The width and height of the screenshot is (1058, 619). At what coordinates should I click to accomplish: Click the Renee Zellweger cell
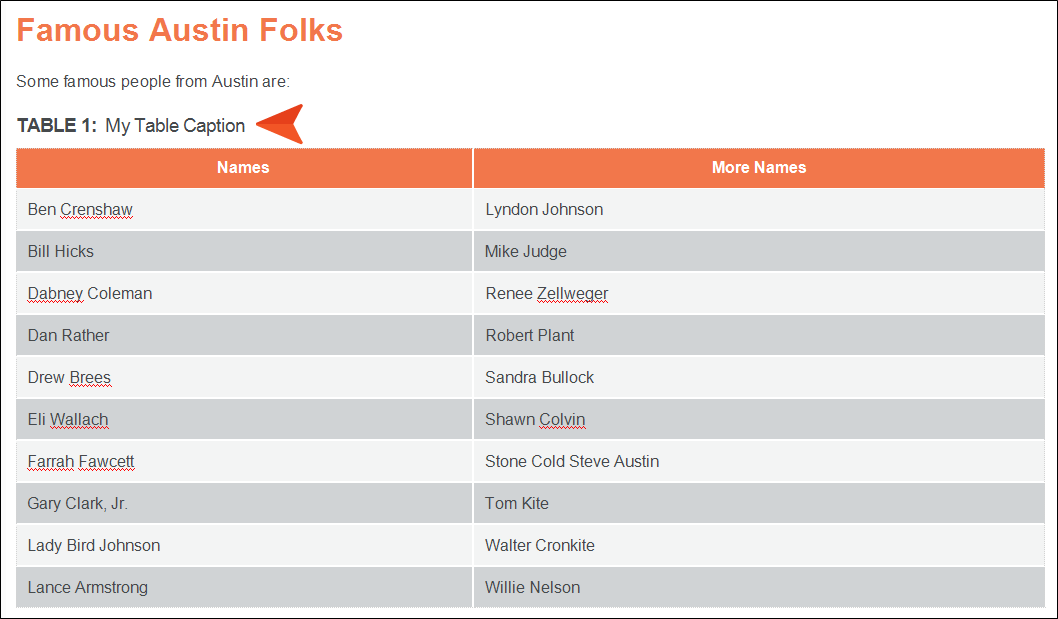[759, 294]
